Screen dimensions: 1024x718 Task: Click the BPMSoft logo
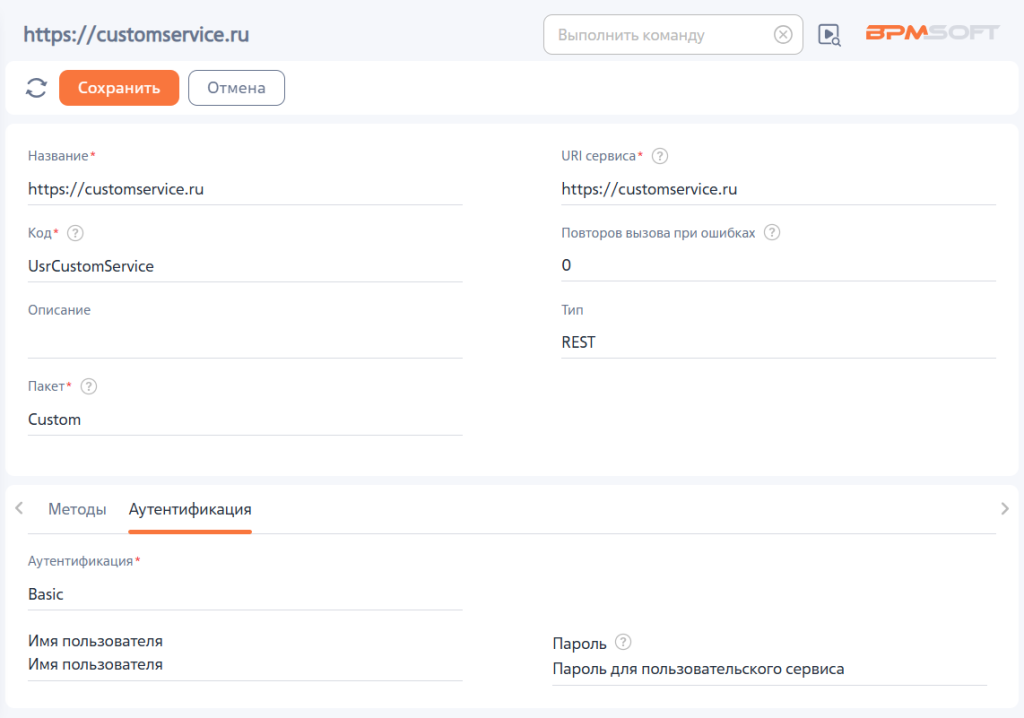pos(932,33)
